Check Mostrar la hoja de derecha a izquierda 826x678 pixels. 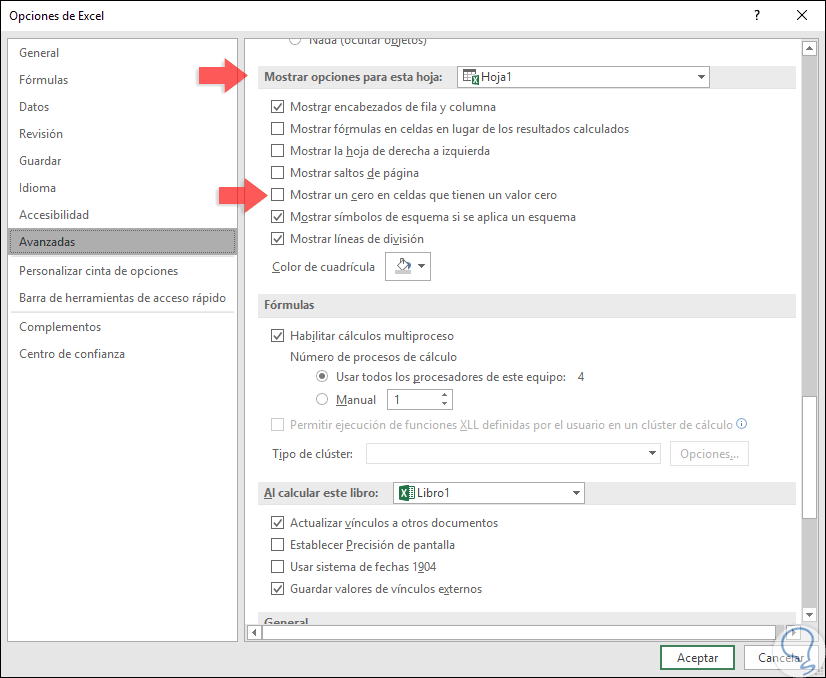[x=278, y=151]
